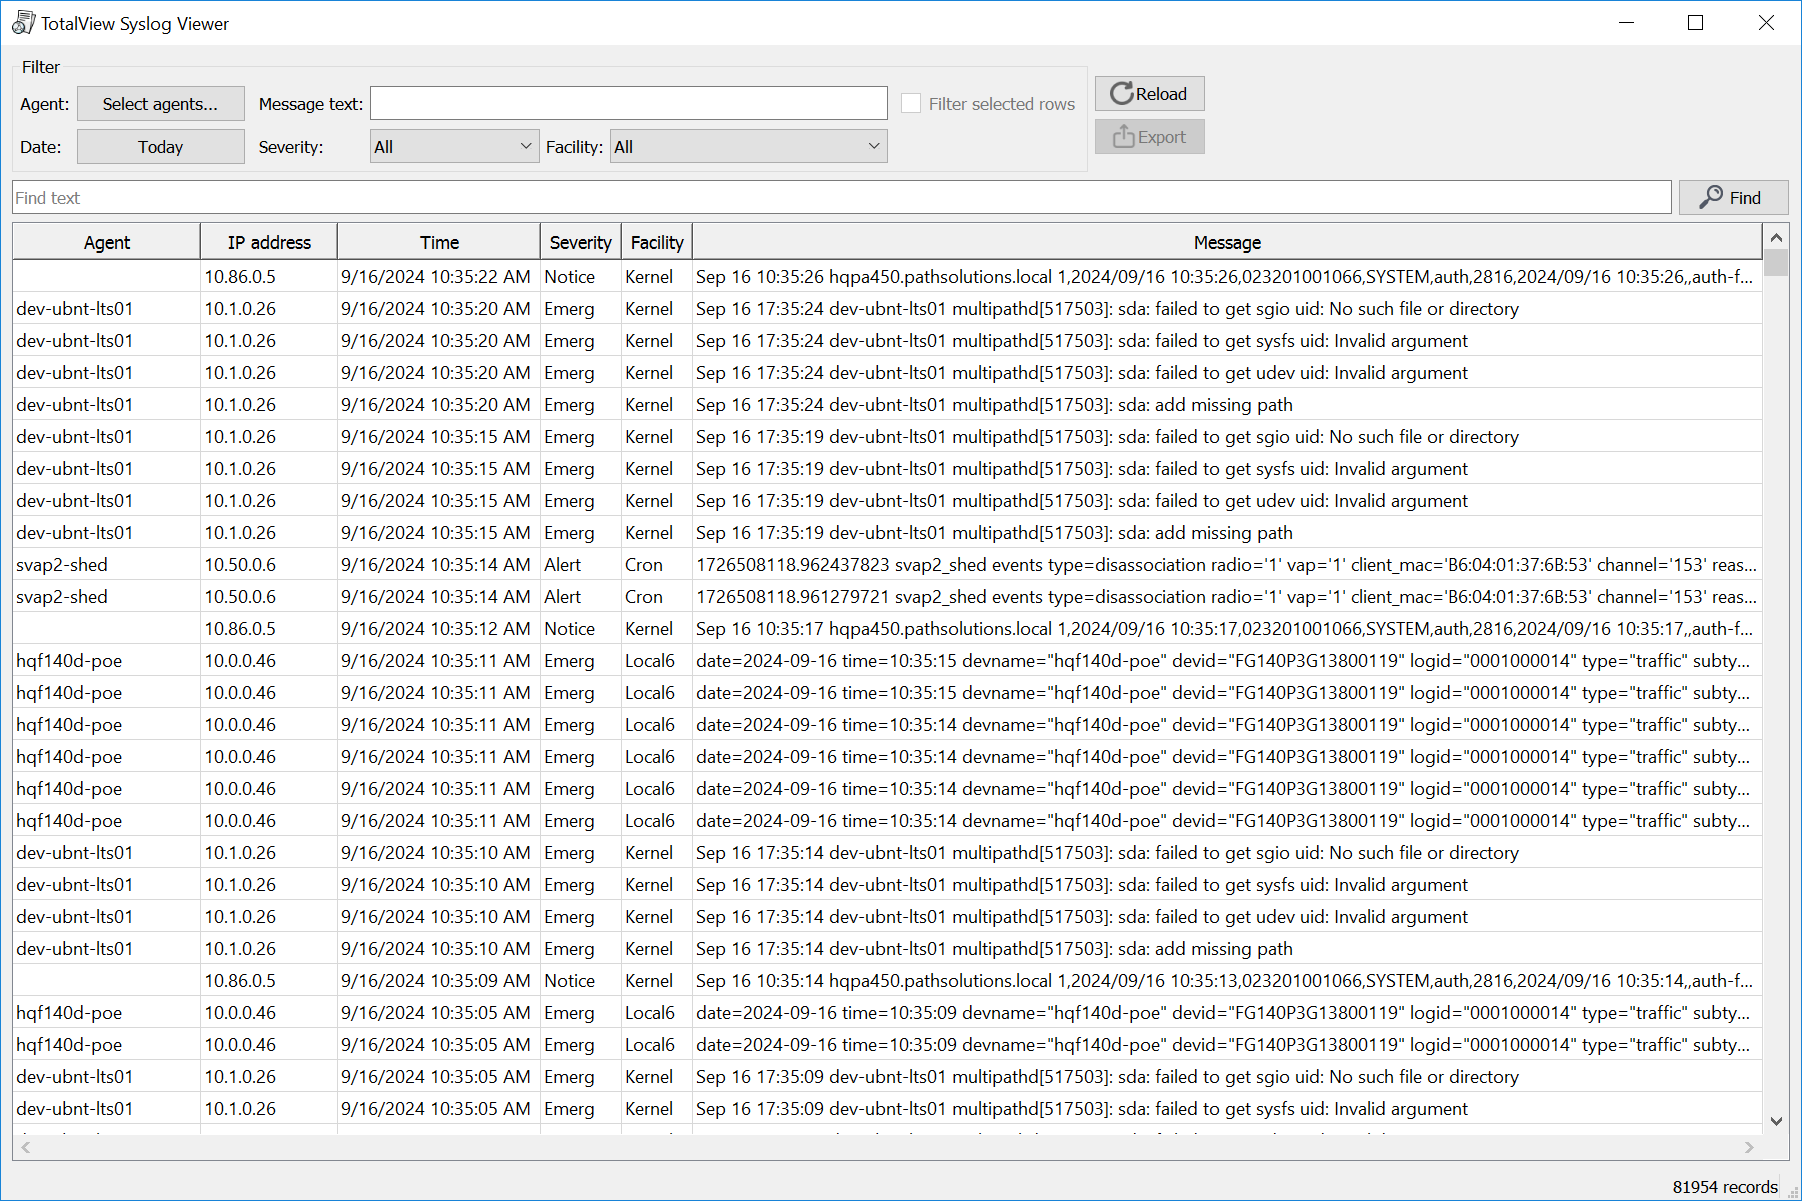Click the horizontal scrollbar right arrow
The width and height of the screenshot is (1802, 1201).
[x=1749, y=1147]
